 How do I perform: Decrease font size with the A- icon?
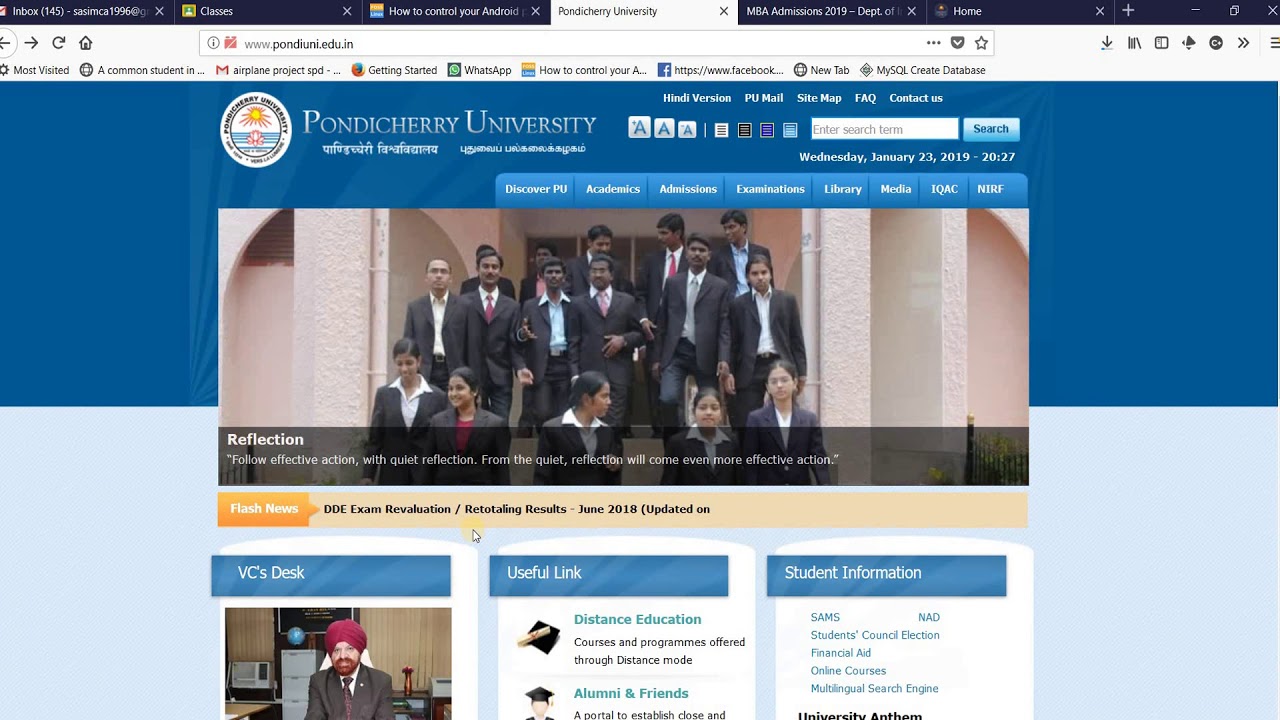tap(687, 129)
